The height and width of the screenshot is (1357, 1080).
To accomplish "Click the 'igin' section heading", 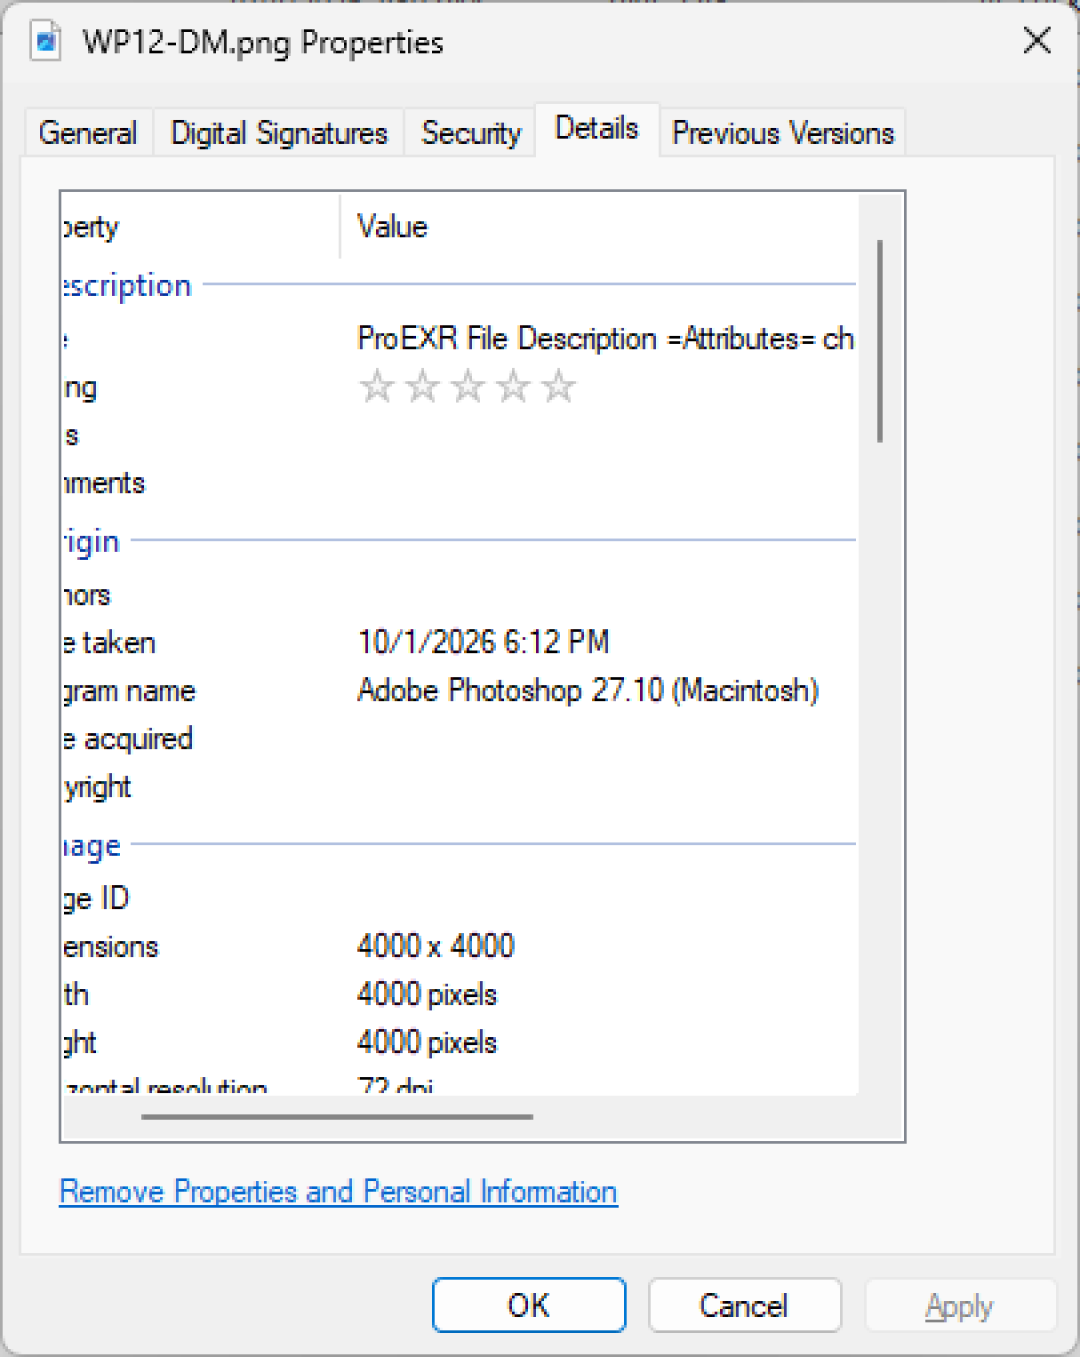I will tap(91, 542).
